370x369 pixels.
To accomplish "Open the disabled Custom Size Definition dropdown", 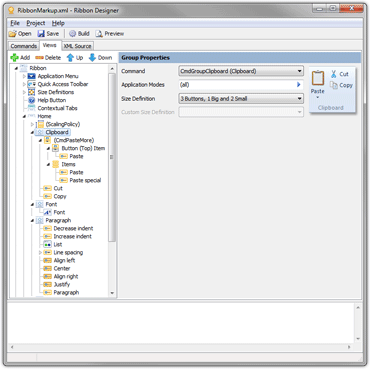I will click(241, 112).
